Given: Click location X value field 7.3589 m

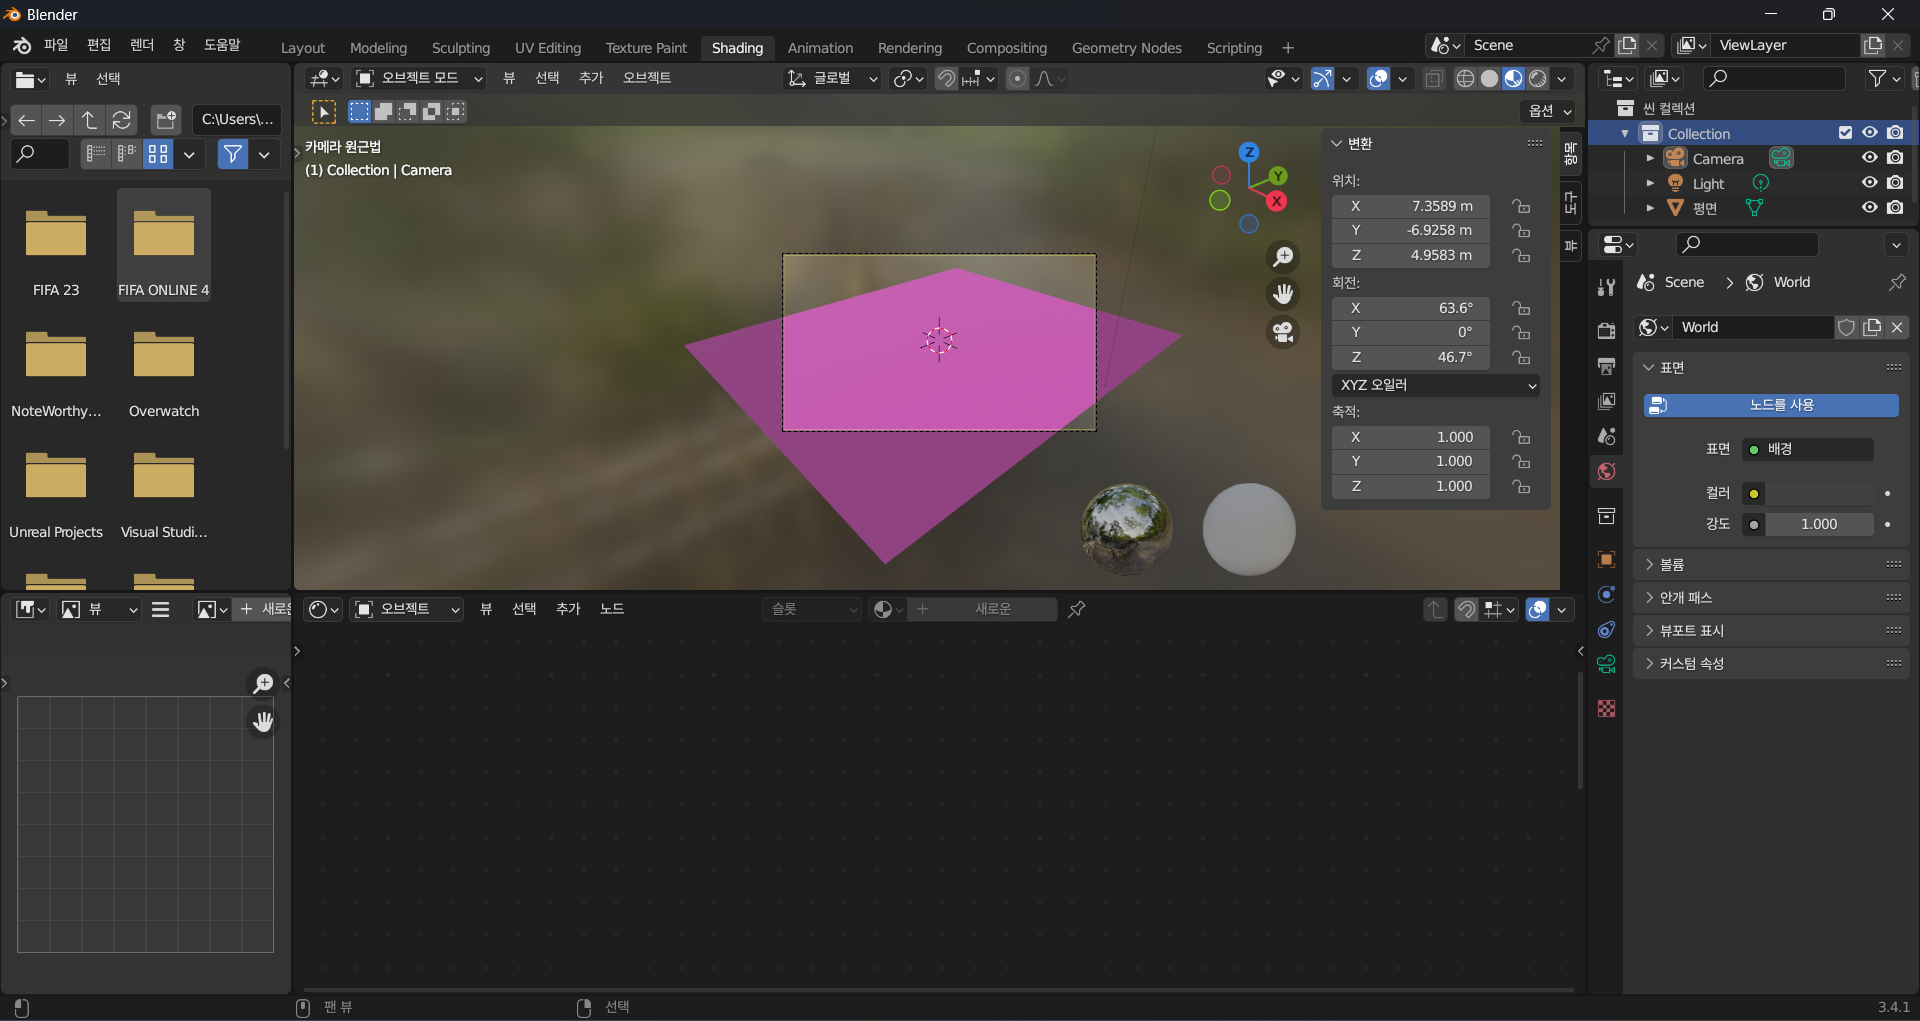Looking at the screenshot, I should pos(1411,206).
